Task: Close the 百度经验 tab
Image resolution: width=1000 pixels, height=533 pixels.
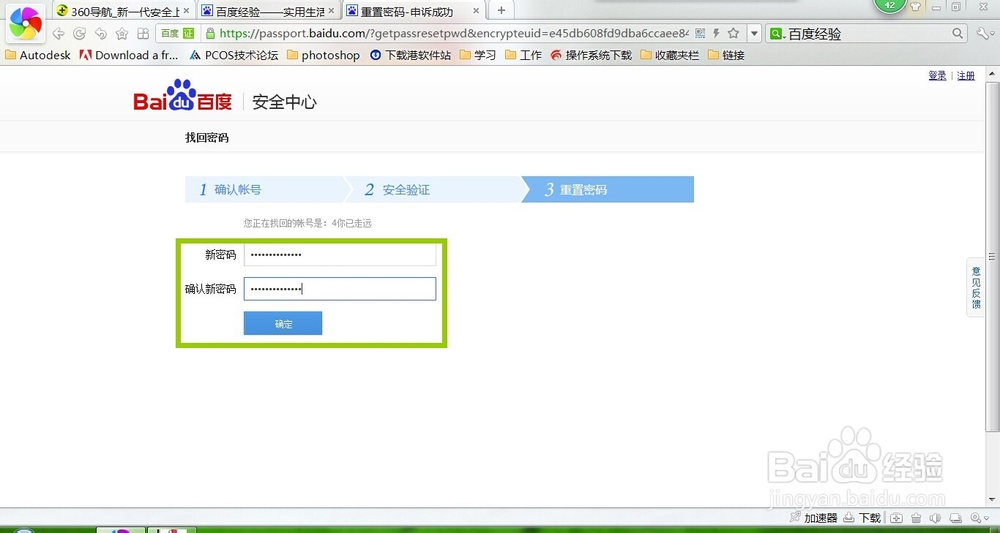Action: click(331, 11)
